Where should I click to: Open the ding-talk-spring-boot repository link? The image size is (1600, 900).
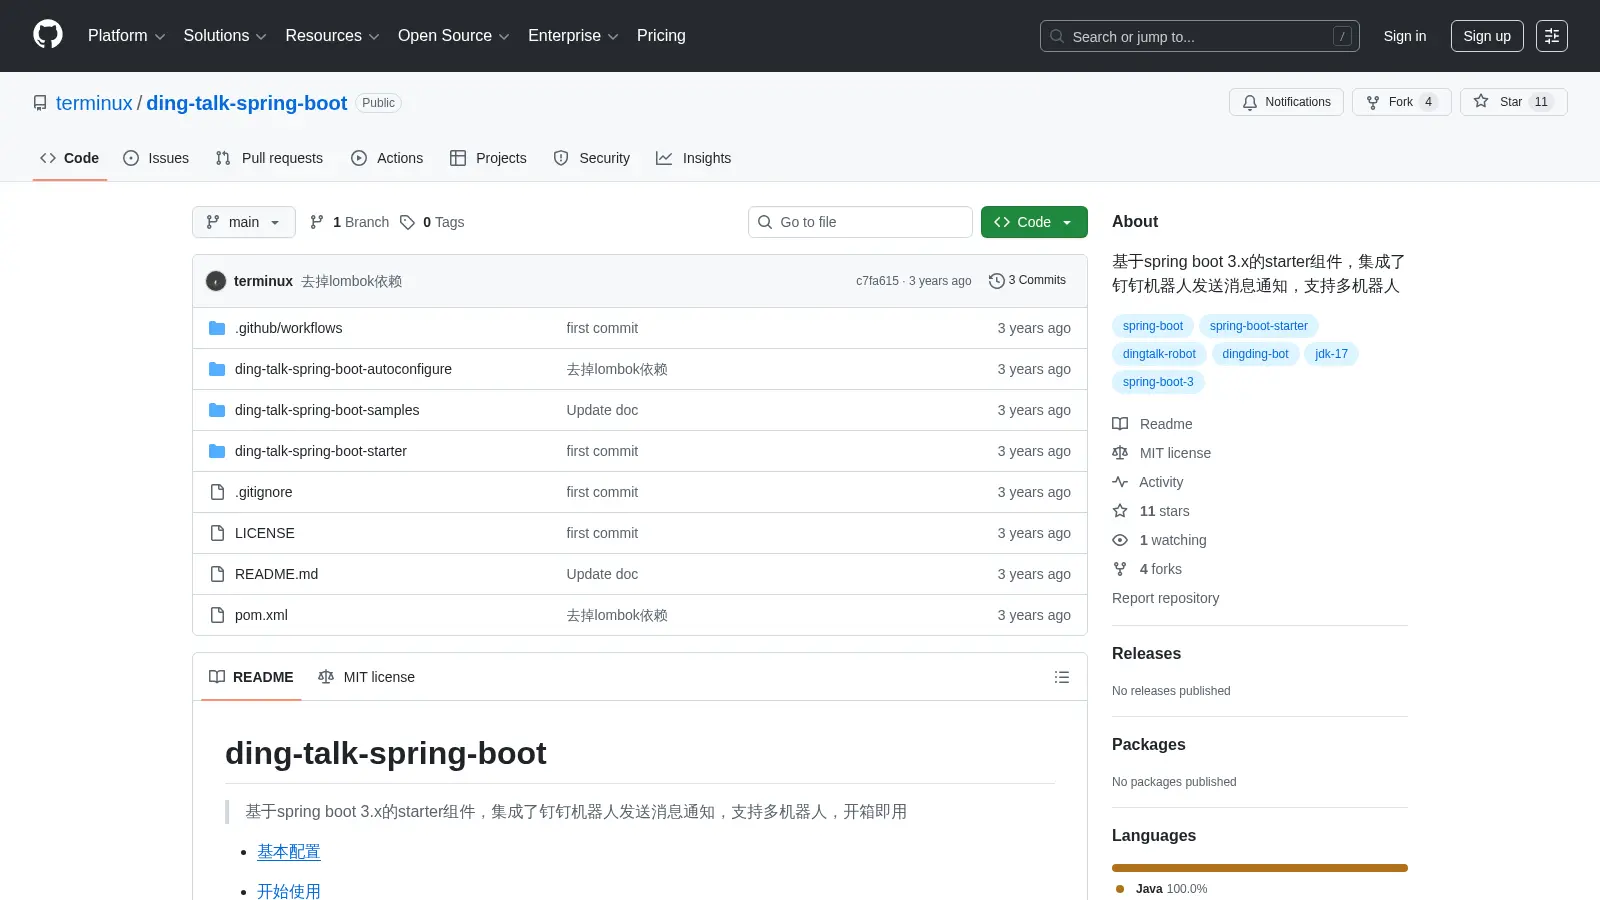click(x=247, y=103)
